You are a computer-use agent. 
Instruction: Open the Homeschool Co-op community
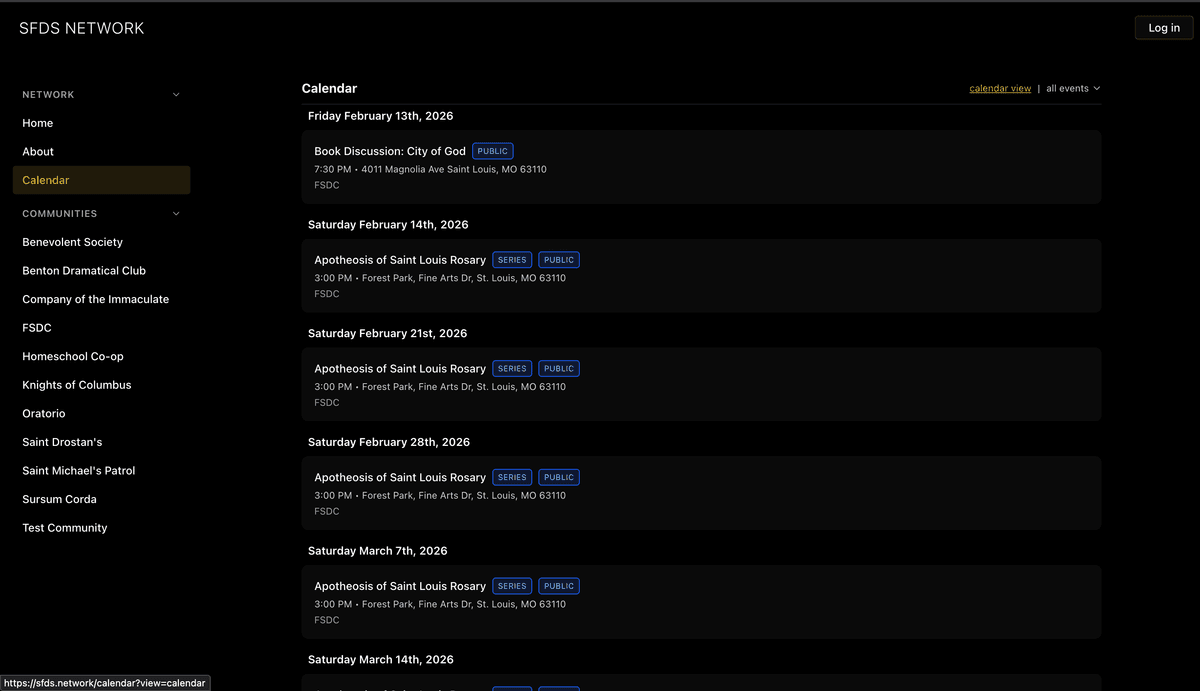point(73,356)
